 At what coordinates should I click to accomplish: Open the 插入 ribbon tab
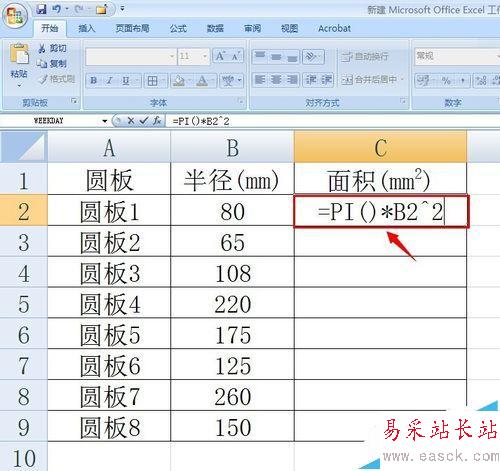pyautogui.click(x=87, y=29)
